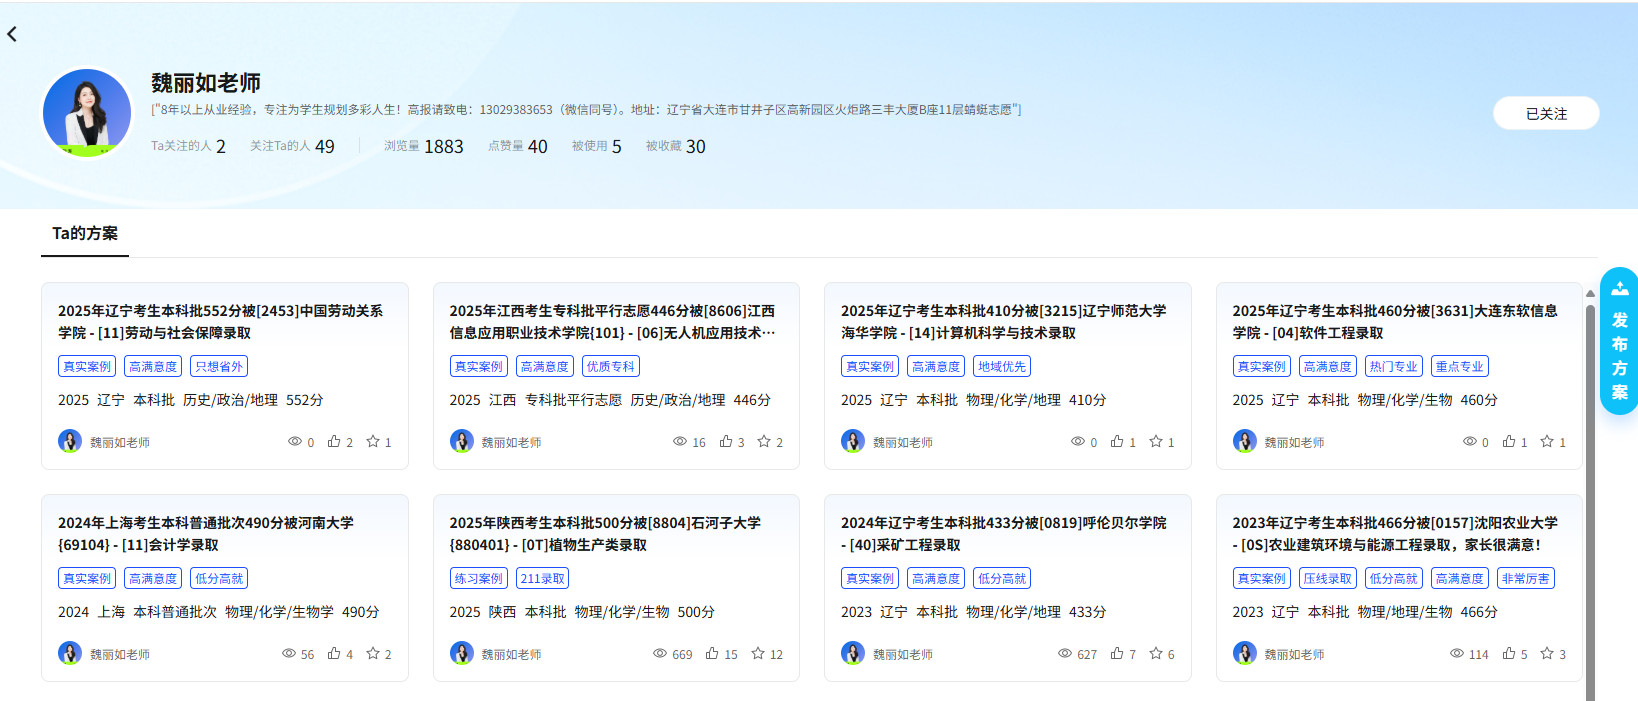The image size is (1638, 701).
Task: Like the 500分 石河子大学 card
Action: 712,653
